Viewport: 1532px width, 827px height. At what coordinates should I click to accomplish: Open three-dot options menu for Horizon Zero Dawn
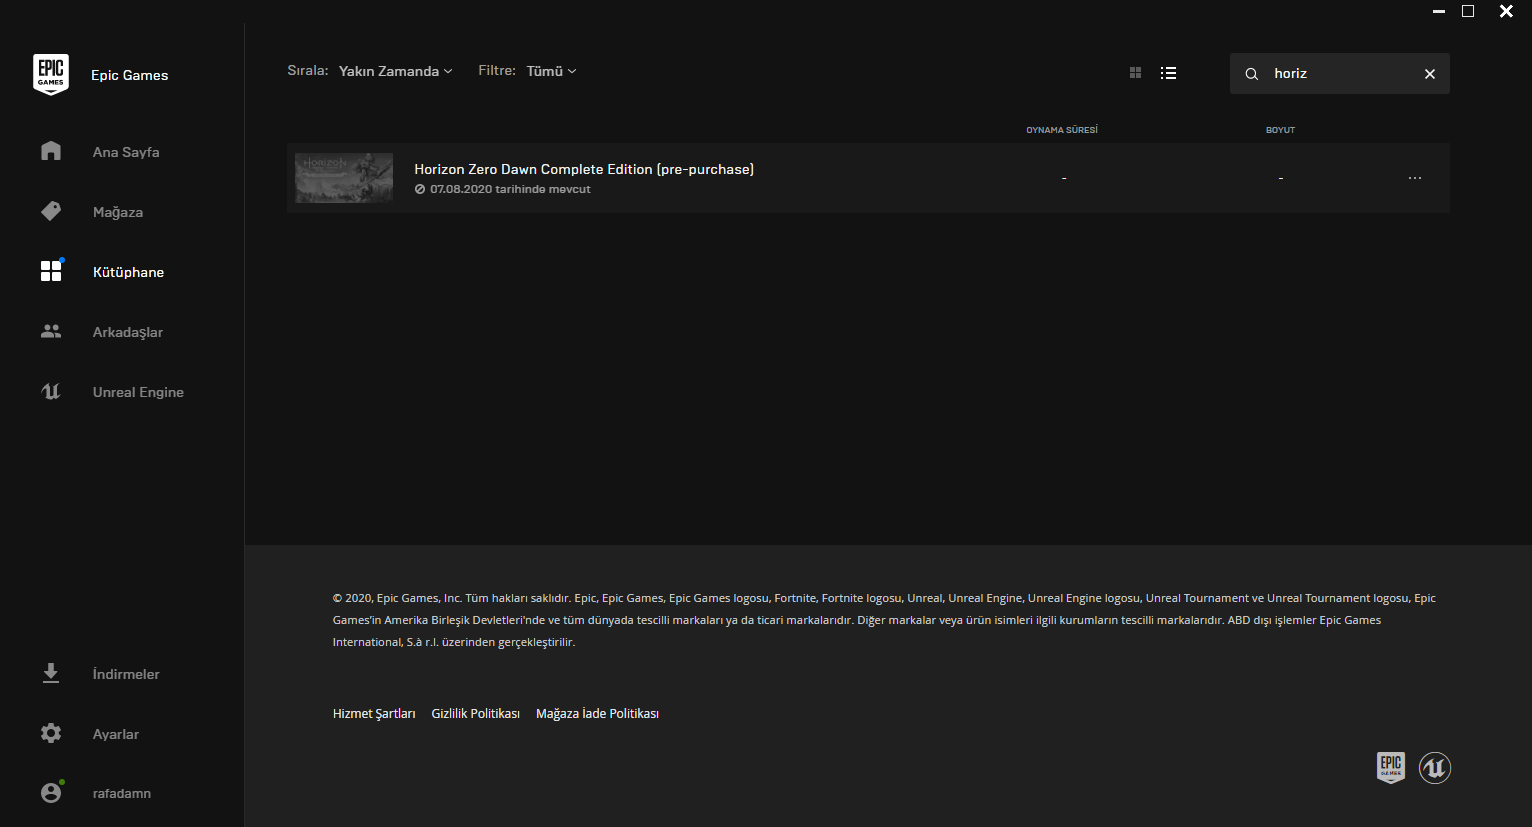coord(1415,178)
